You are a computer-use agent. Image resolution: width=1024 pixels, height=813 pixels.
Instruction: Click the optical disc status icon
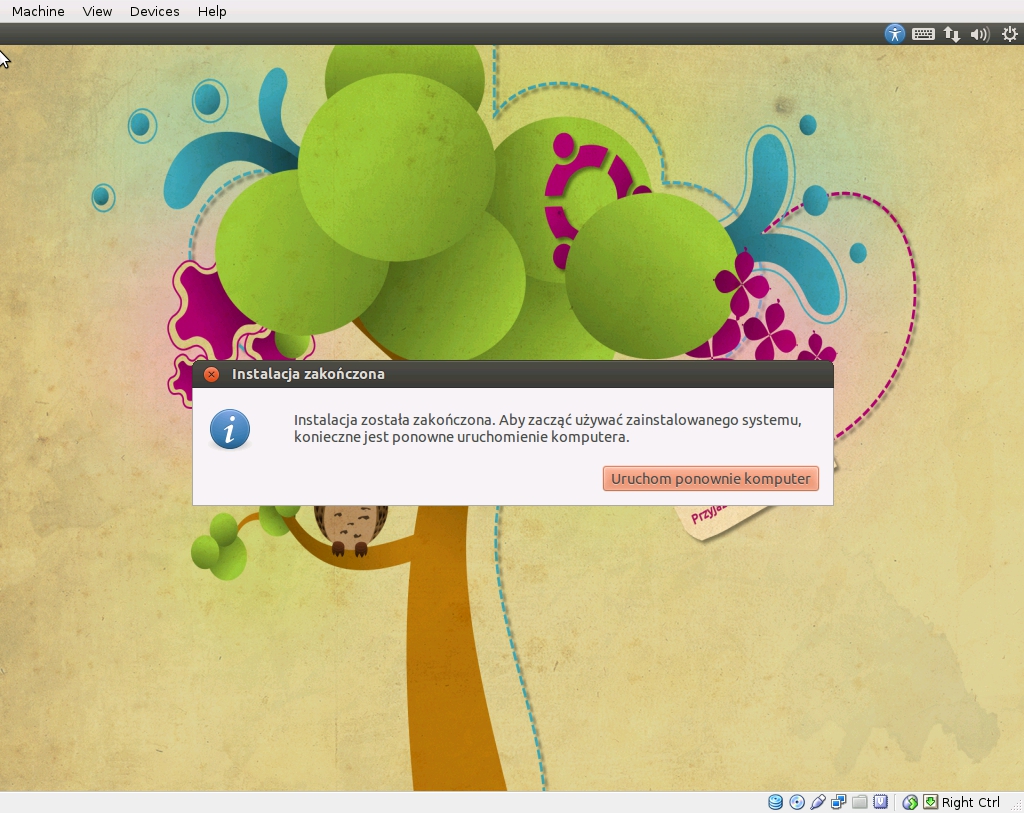pyautogui.click(x=797, y=802)
